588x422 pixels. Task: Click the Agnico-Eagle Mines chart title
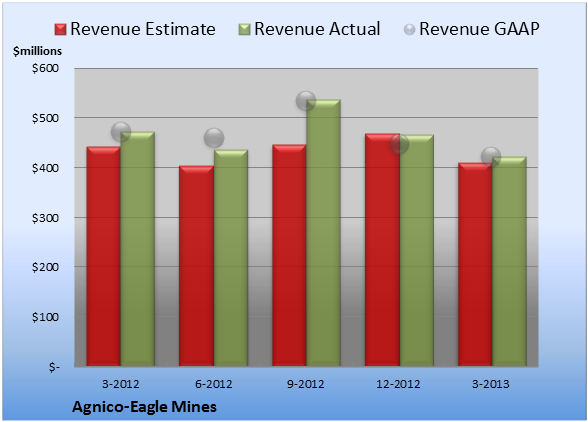144,407
